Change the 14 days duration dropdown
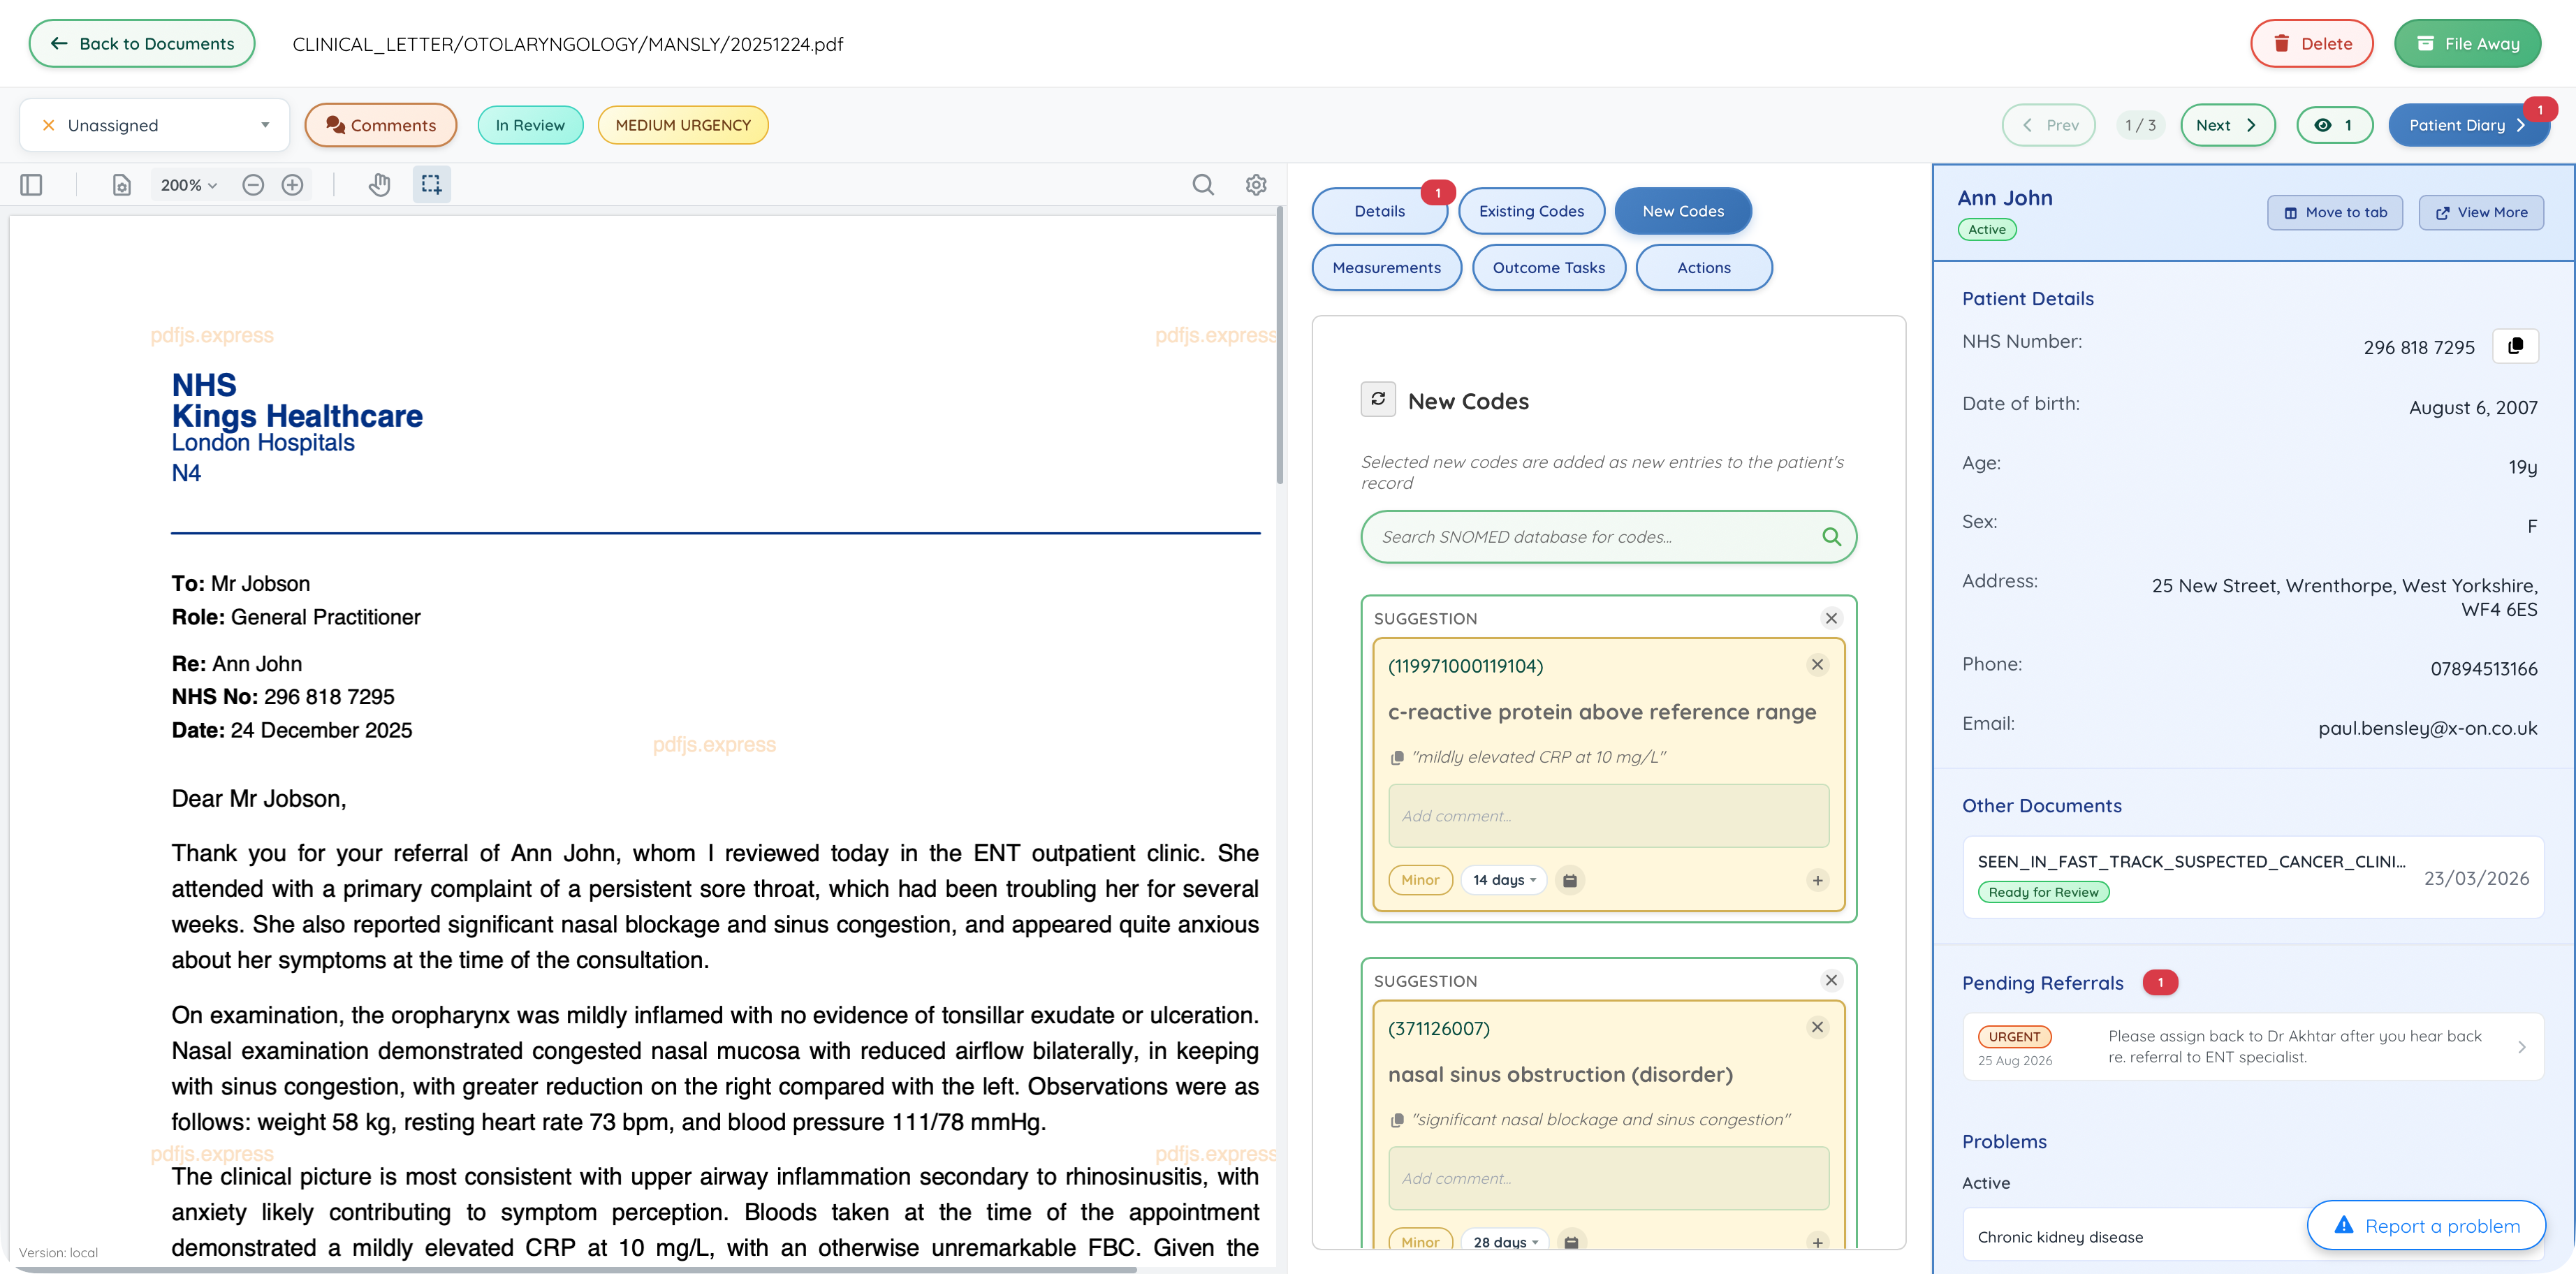This screenshot has height=1274, width=2576. coord(1504,880)
